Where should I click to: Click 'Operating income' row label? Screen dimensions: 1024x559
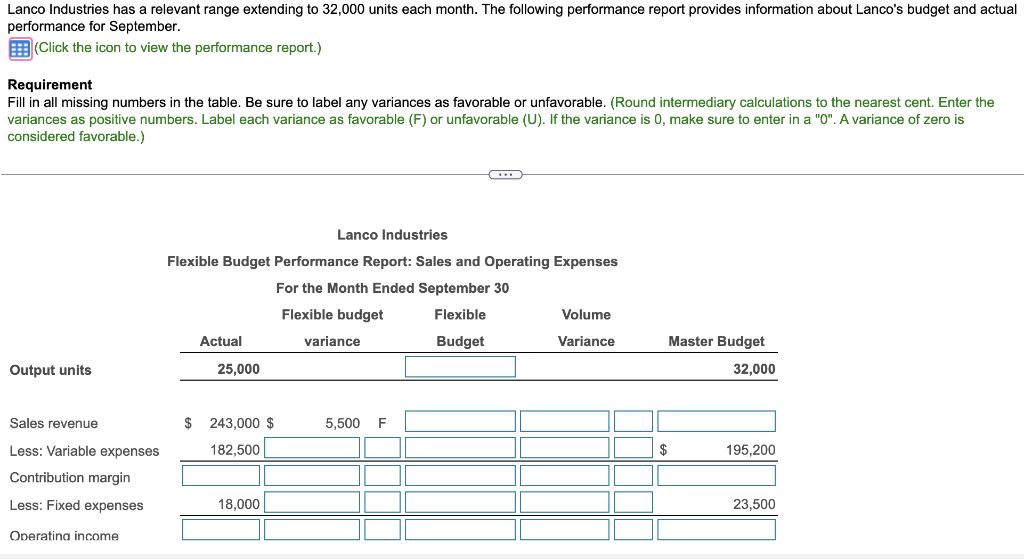click(x=64, y=535)
